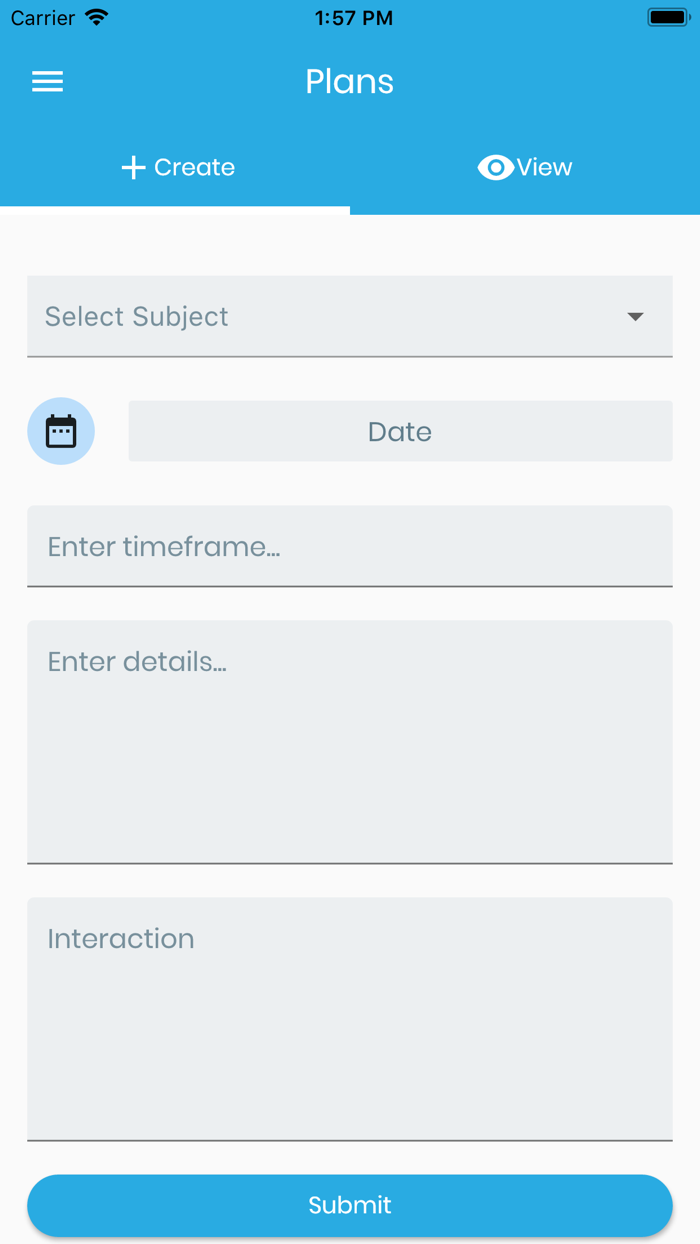Screen dimensions: 700x1244
Task: Switch to the Create tab
Action: (x=176, y=167)
